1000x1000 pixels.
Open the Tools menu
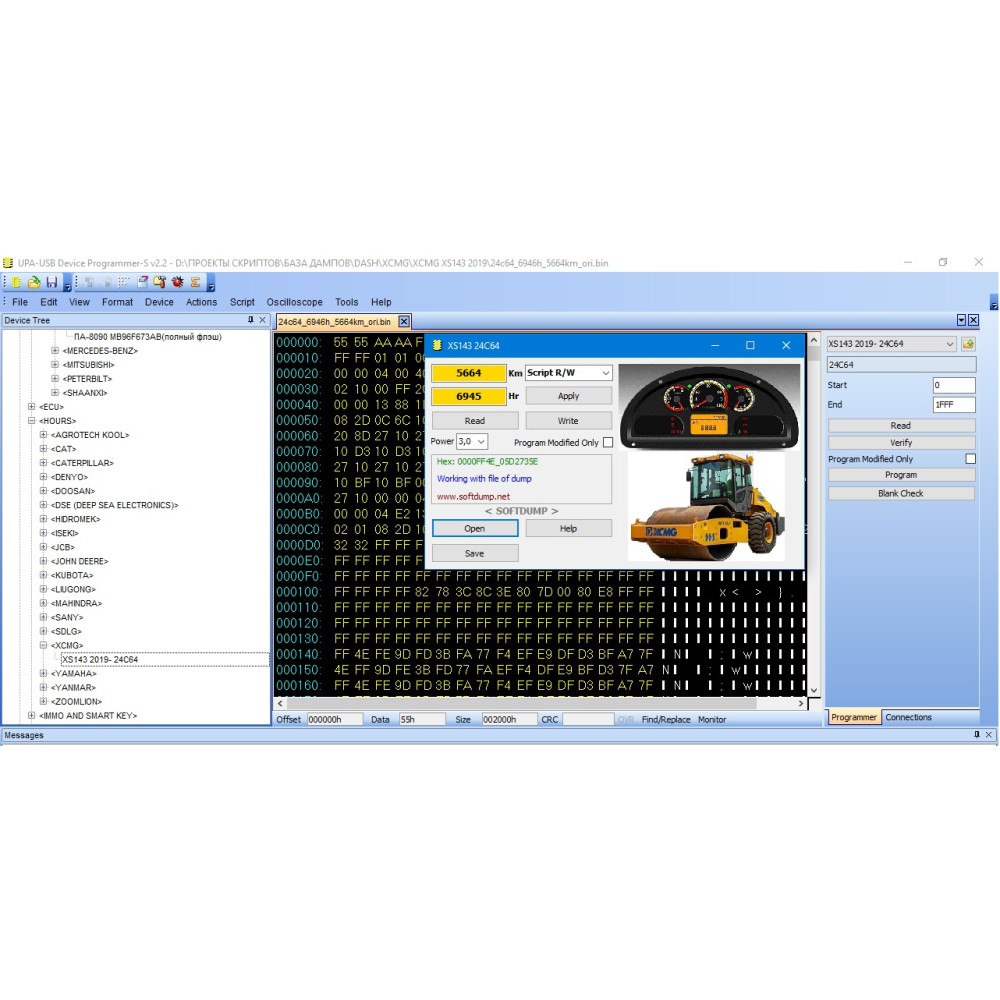(346, 302)
